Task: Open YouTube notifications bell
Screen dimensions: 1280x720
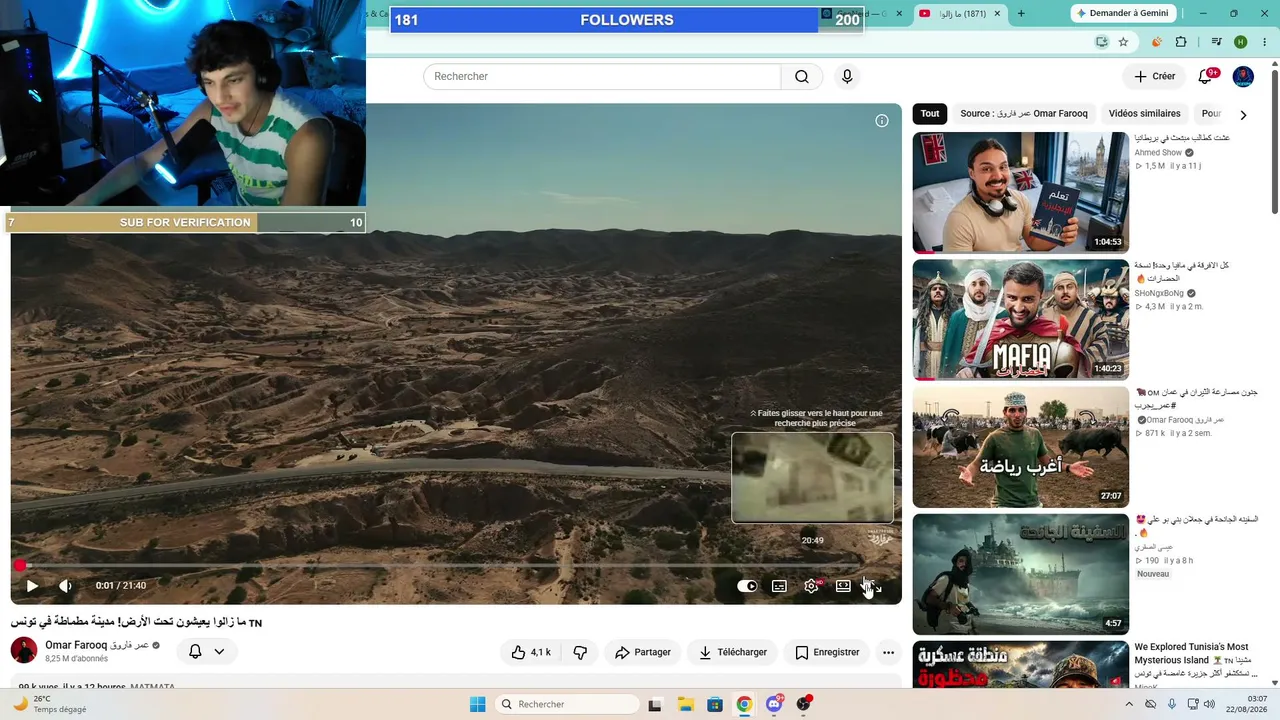Action: pos(1206,77)
